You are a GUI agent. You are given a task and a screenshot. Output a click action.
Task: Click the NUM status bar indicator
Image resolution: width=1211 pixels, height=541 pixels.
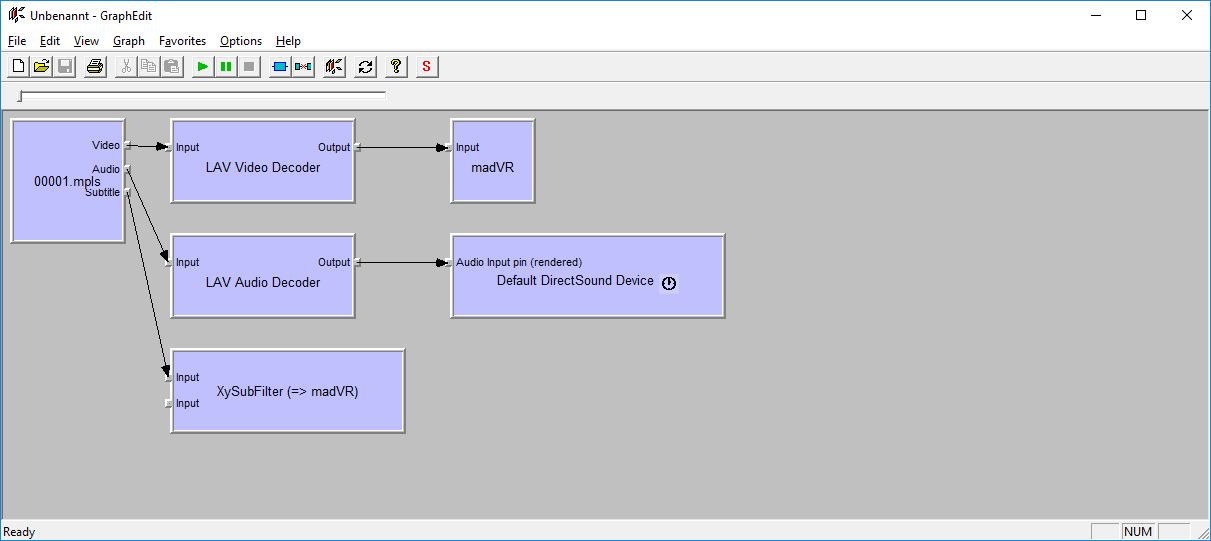pyautogui.click(x=1138, y=532)
